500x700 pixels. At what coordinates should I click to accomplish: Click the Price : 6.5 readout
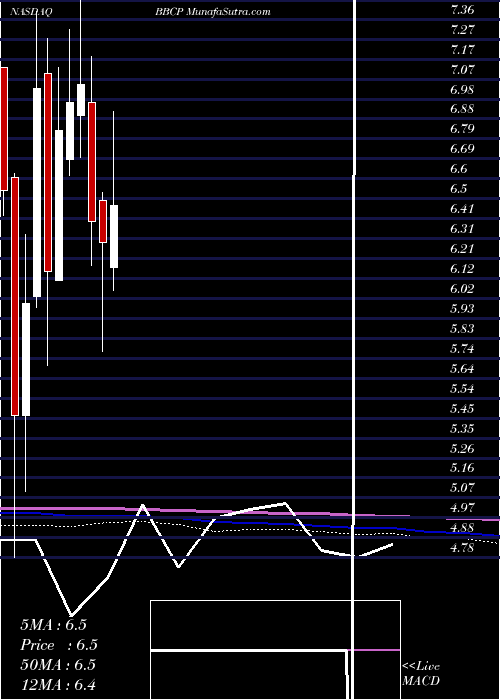click(59, 645)
